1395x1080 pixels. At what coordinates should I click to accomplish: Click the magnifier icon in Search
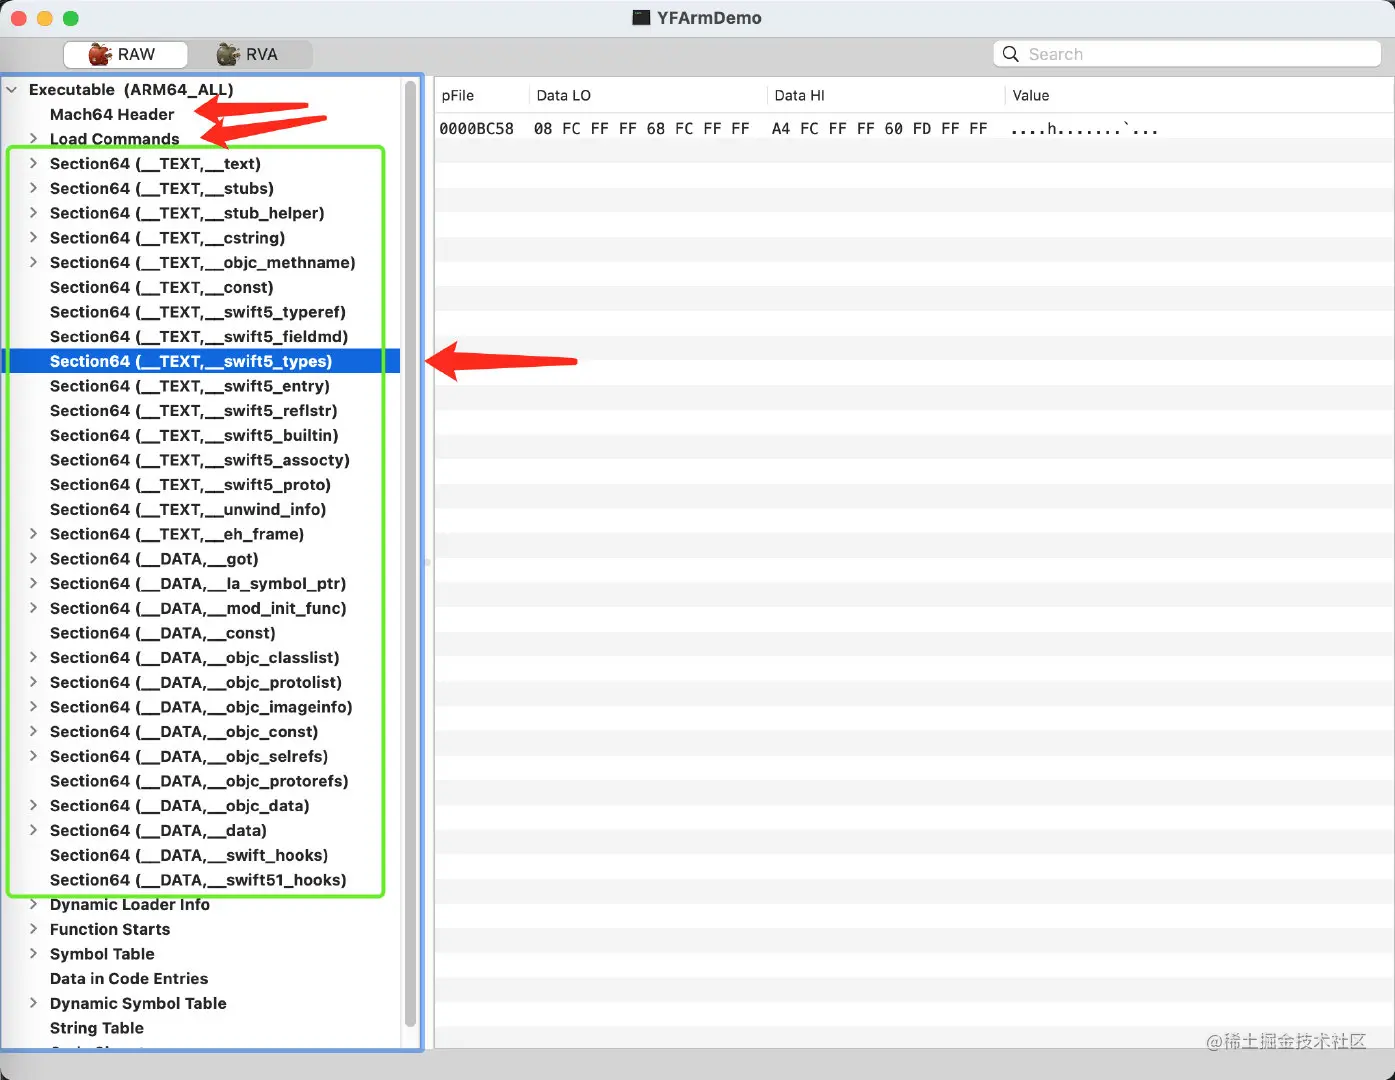click(1011, 54)
